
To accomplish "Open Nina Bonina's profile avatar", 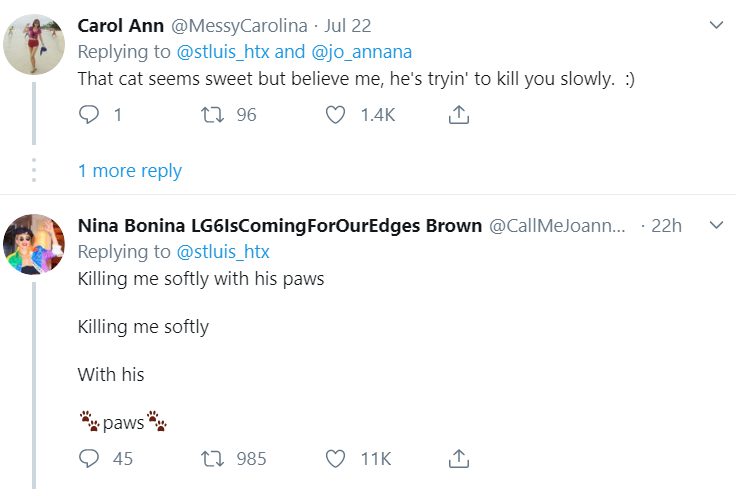I will 35,244.
